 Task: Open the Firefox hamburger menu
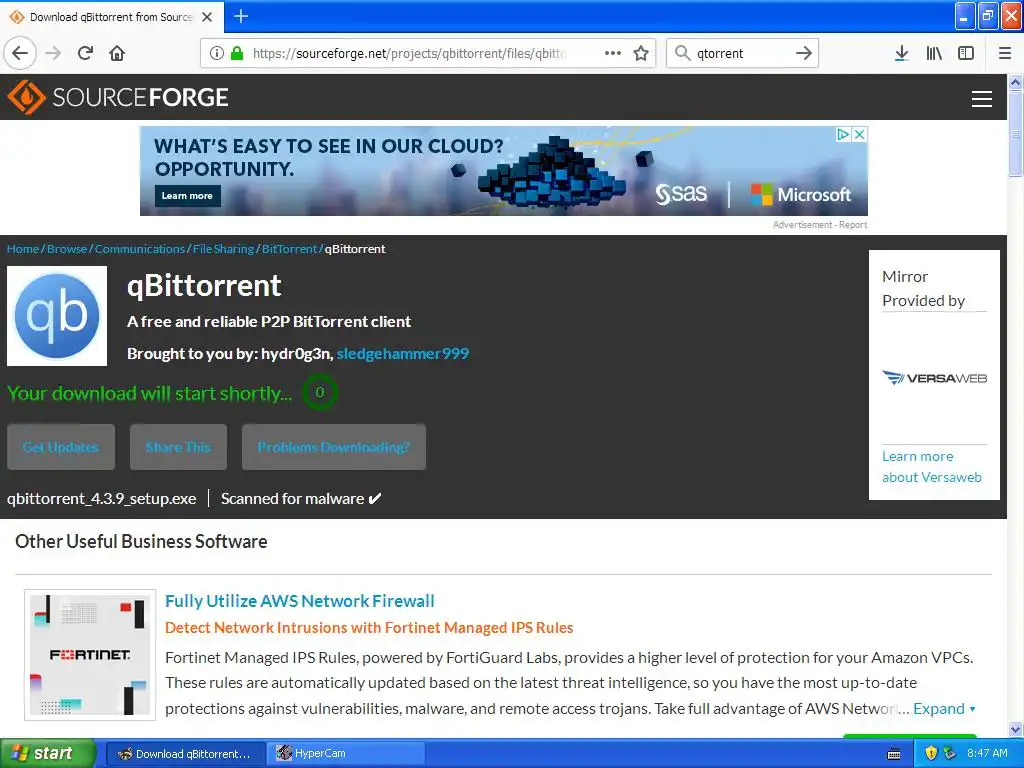(1005, 53)
